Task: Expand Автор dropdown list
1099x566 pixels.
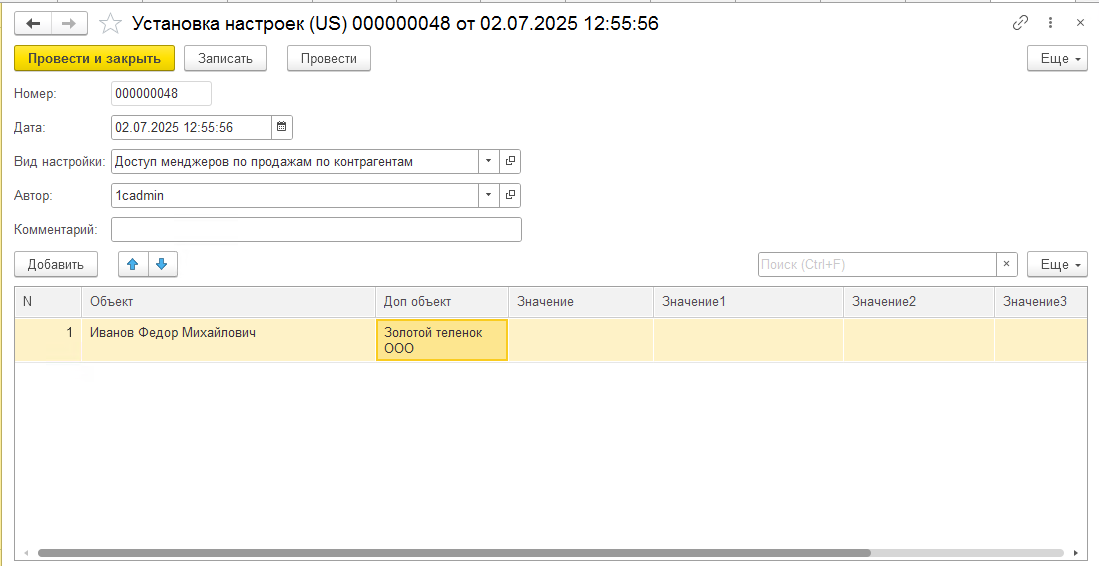Action: (488, 195)
